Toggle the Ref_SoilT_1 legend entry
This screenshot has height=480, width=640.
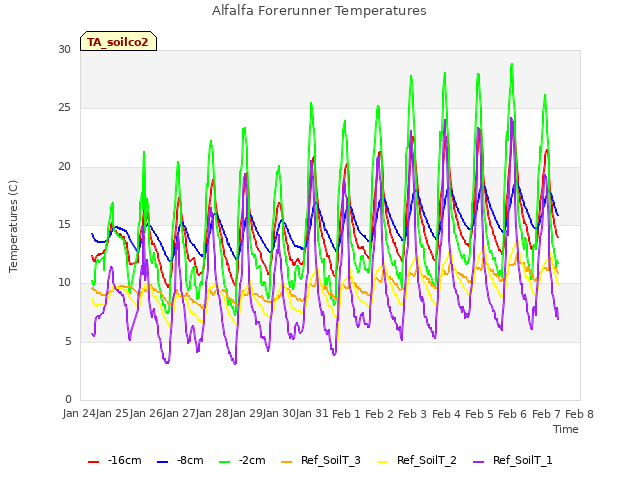pos(513,460)
